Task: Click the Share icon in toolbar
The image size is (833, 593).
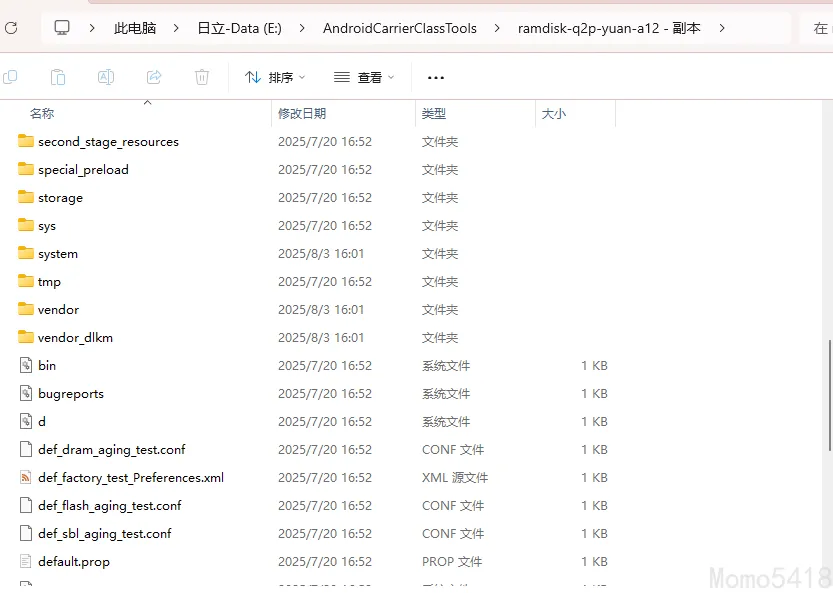Action: pyautogui.click(x=154, y=77)
